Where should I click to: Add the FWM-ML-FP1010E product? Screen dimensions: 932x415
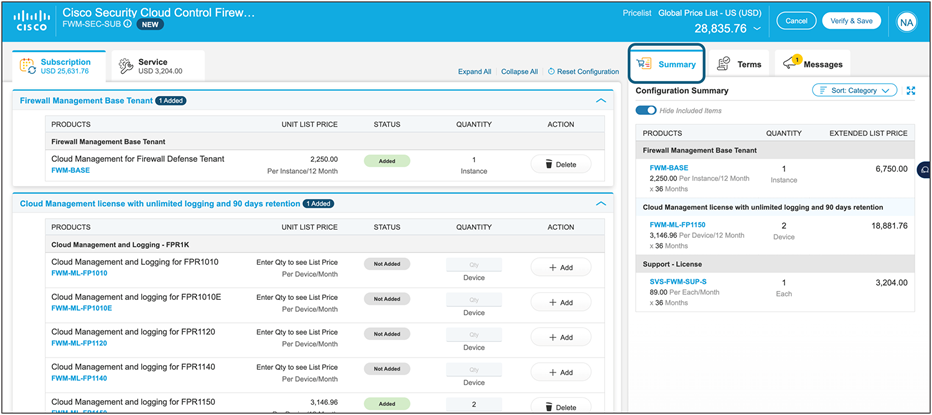coord(561,303)
